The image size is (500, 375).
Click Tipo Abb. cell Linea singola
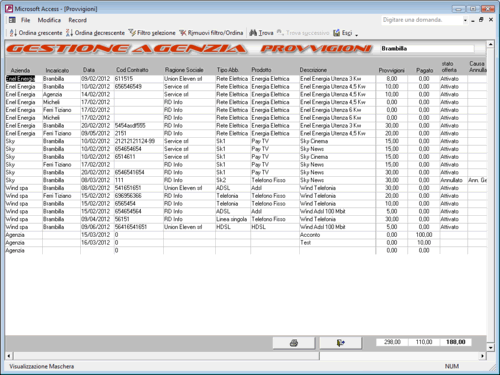point(233,219)
